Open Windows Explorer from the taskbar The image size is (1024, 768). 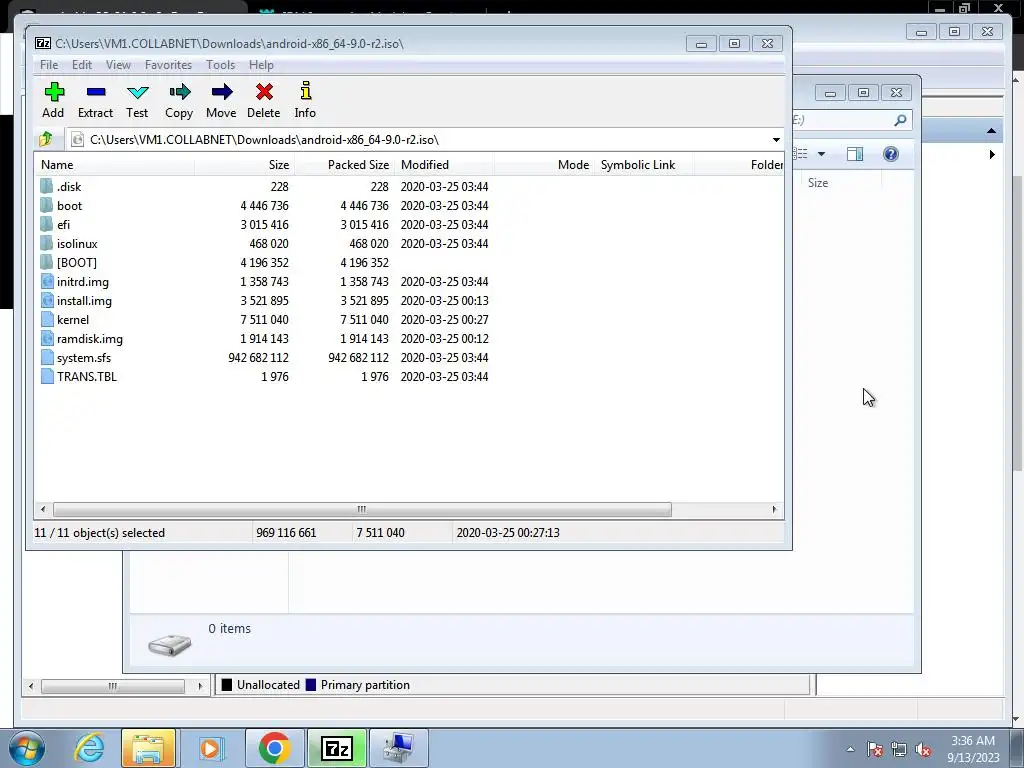[148, 748]
